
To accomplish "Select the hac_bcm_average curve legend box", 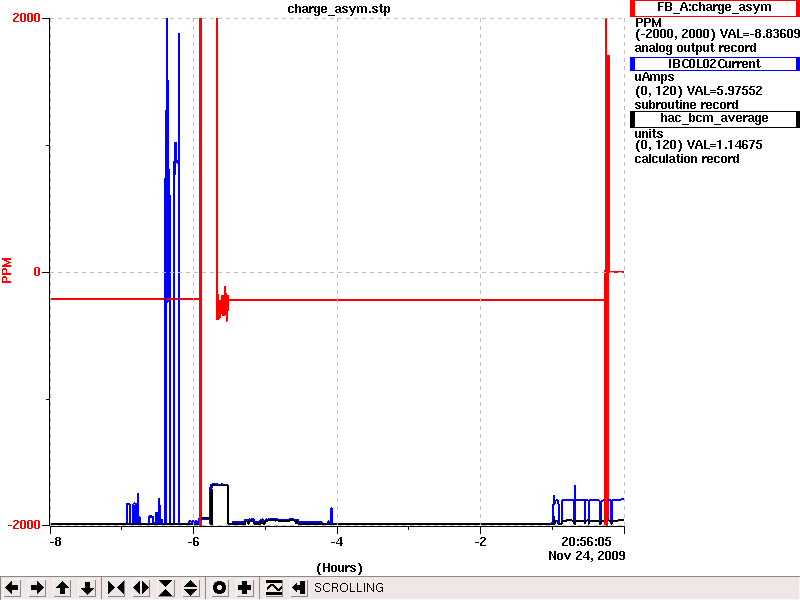I will coord(715,118).
